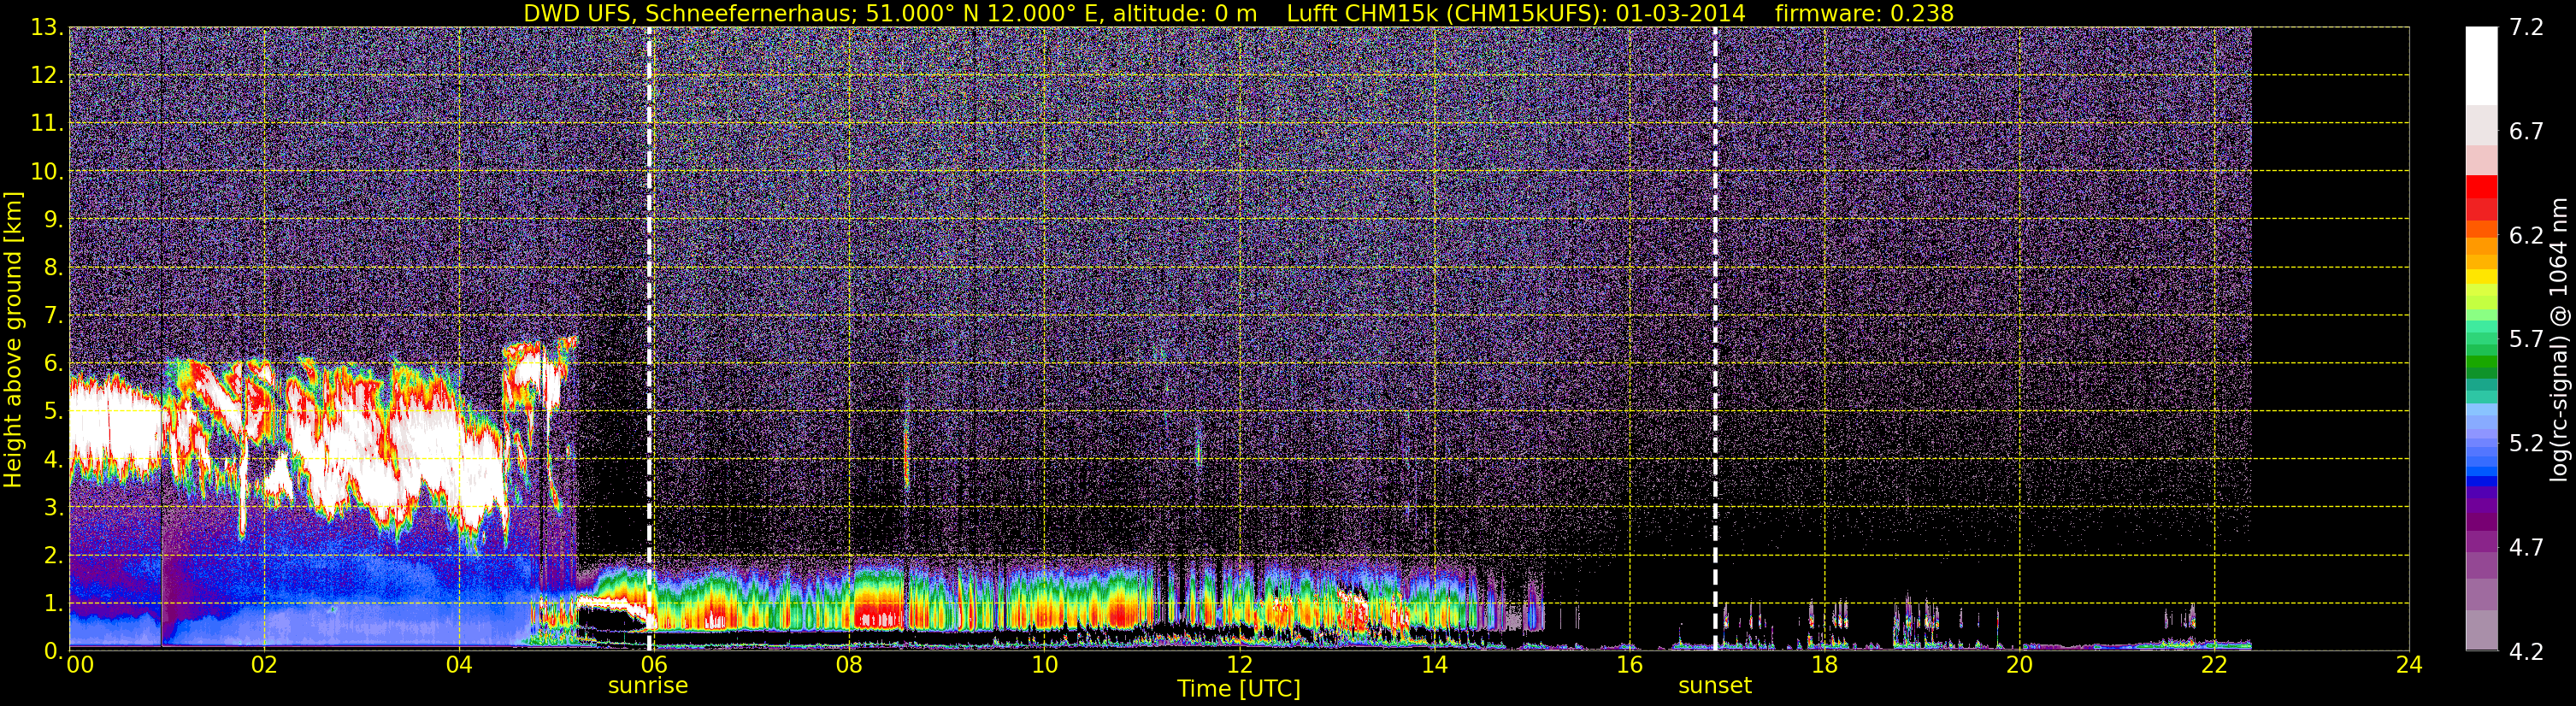Select the 'sunset' label below the time axis
Image resolution: width=2576 pixels, height=706 pixels.
point(1715,686)
